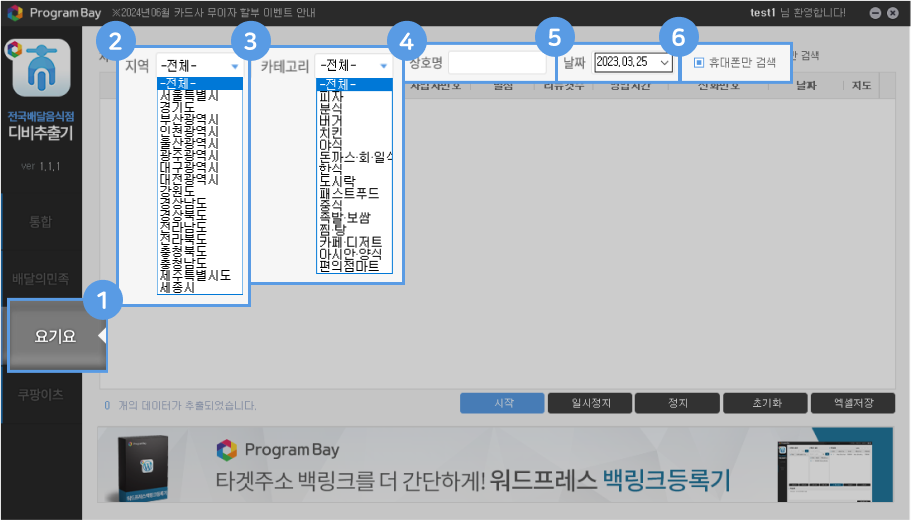Enable the 휴대폰만 검색 checkbox
The image size is (911, 520).
(x=699, y=62)
